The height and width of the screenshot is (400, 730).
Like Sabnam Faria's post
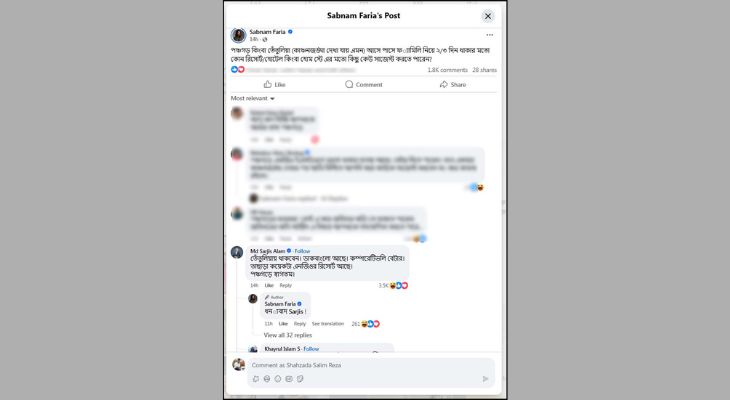[274, 84]
